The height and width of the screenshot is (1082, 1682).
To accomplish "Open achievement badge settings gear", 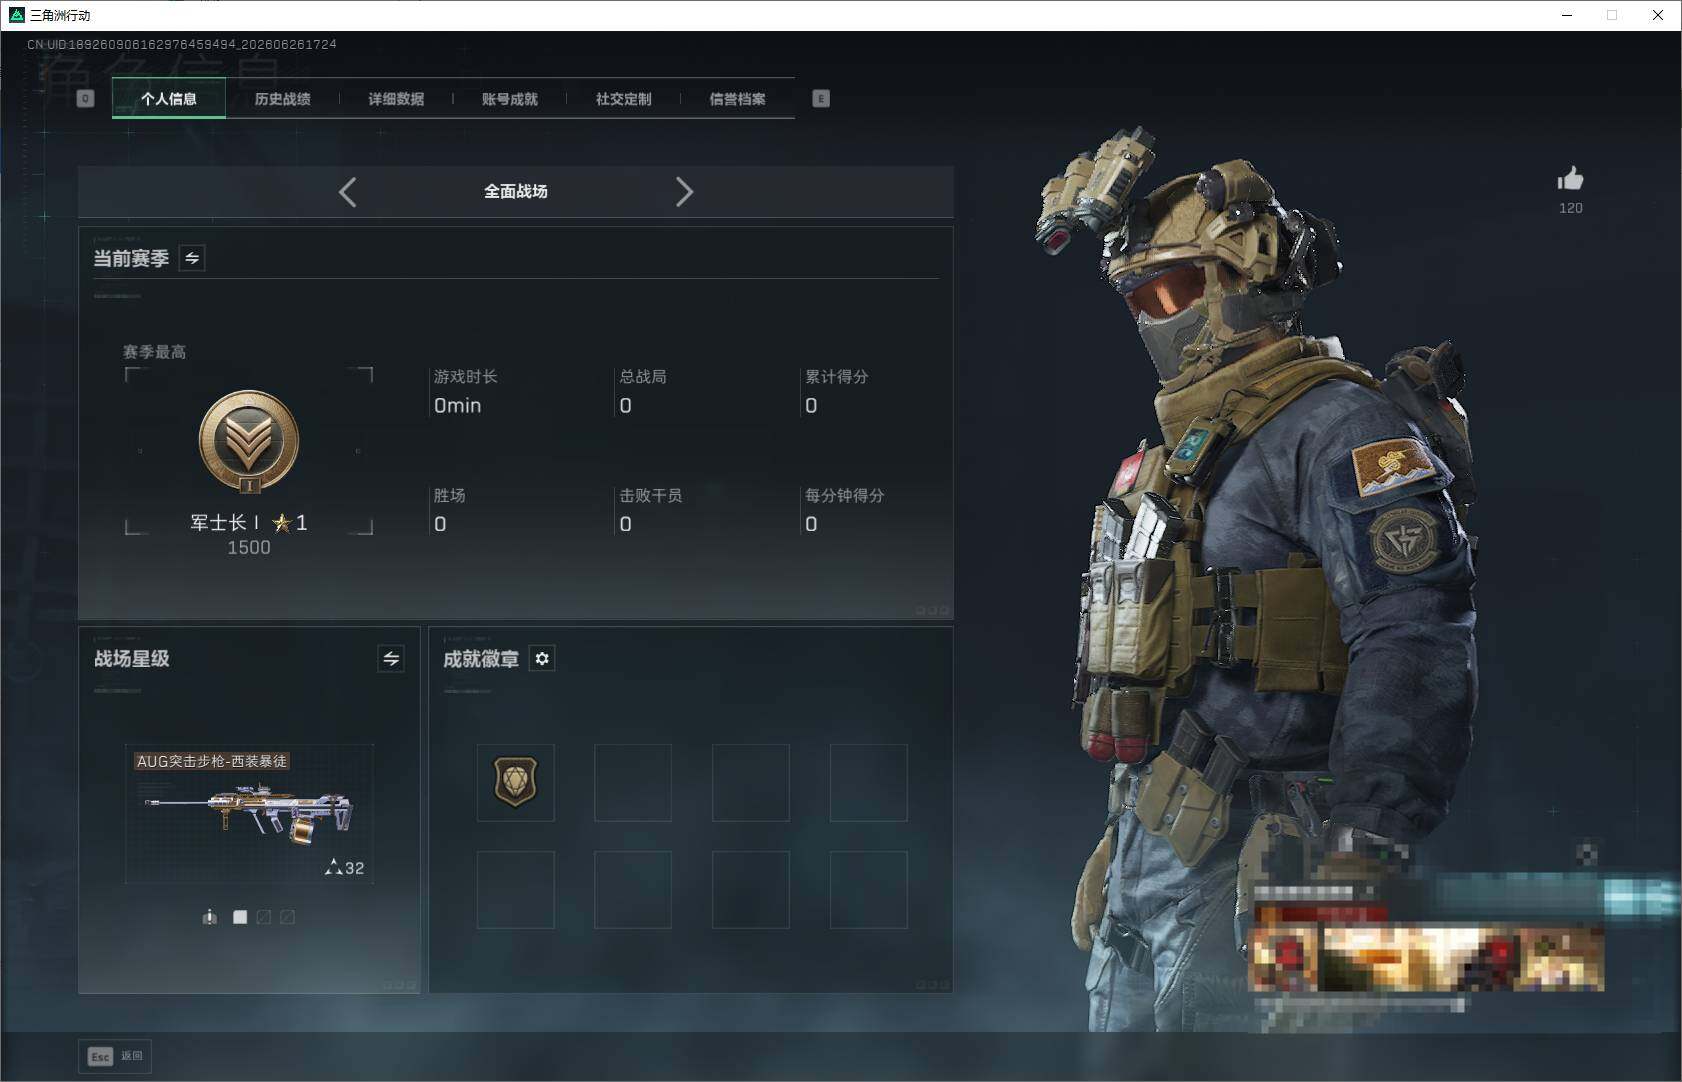I will (542, 658).
